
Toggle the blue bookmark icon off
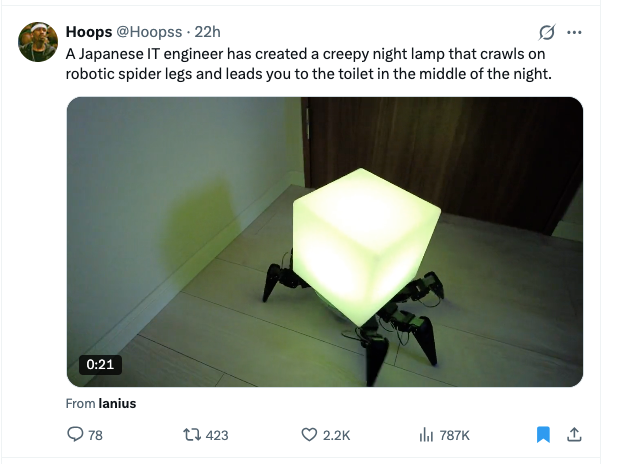pos(543,434)
